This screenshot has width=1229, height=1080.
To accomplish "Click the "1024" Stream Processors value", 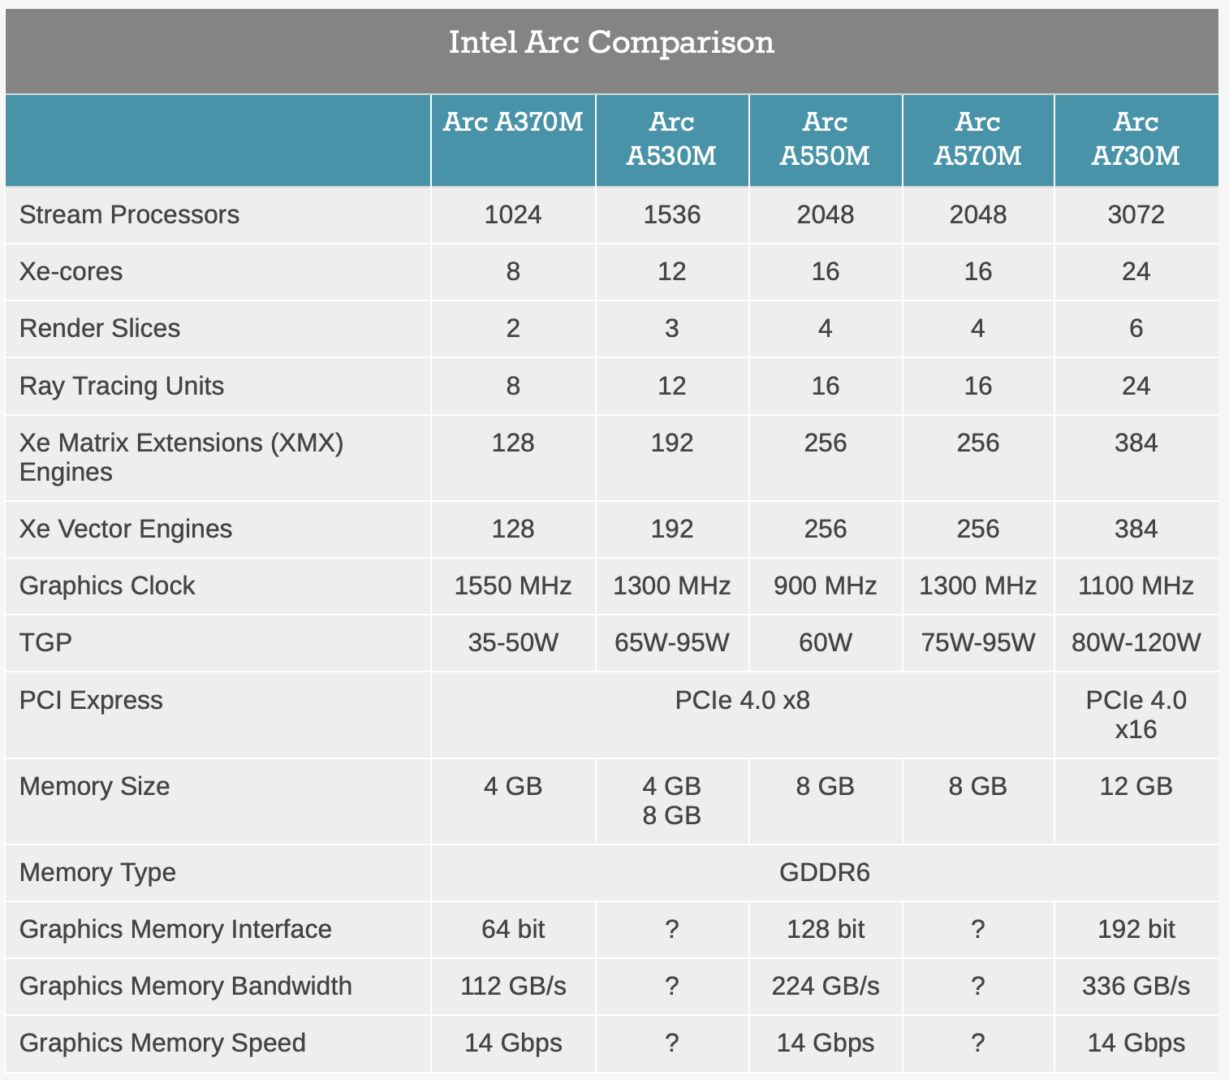I will (x=513, y=215).
